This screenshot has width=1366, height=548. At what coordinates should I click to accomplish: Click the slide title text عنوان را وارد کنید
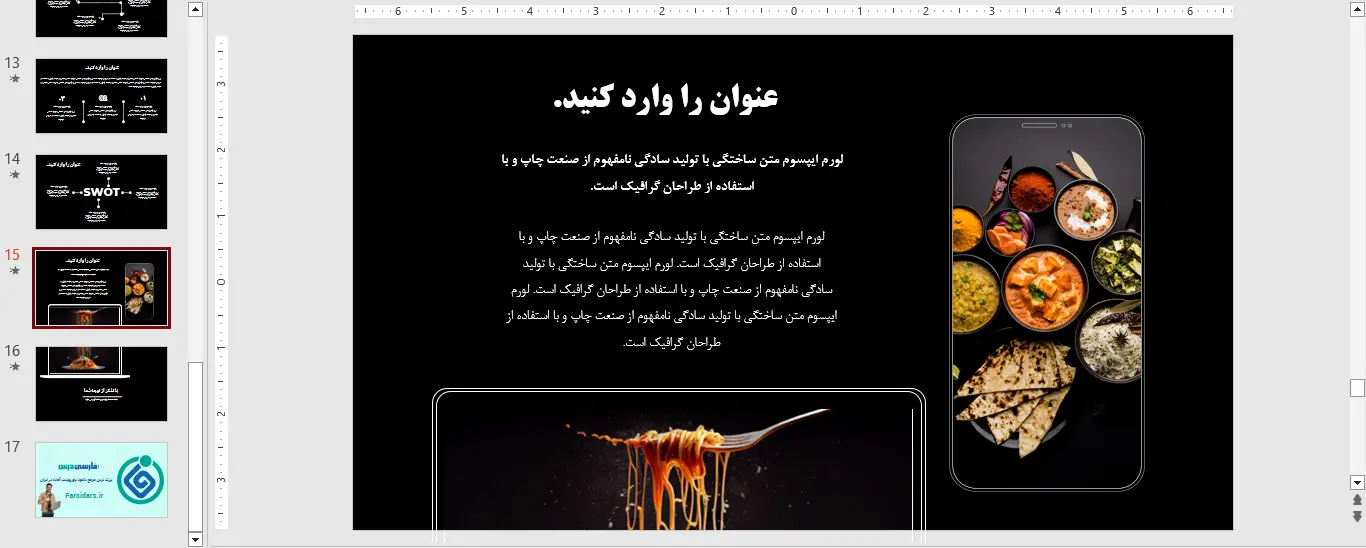[665, 98]
